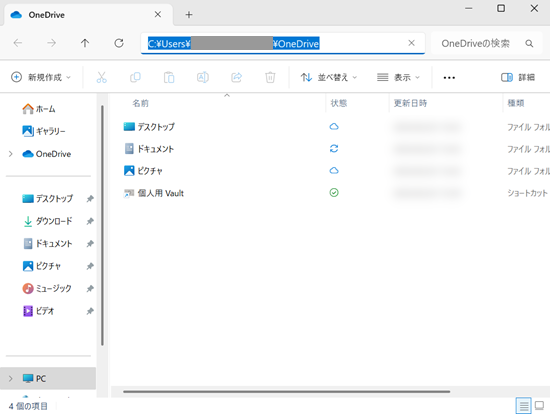Select the OneDrive window tab
This screenshot has height=414, width=550.
pos(88,15)
